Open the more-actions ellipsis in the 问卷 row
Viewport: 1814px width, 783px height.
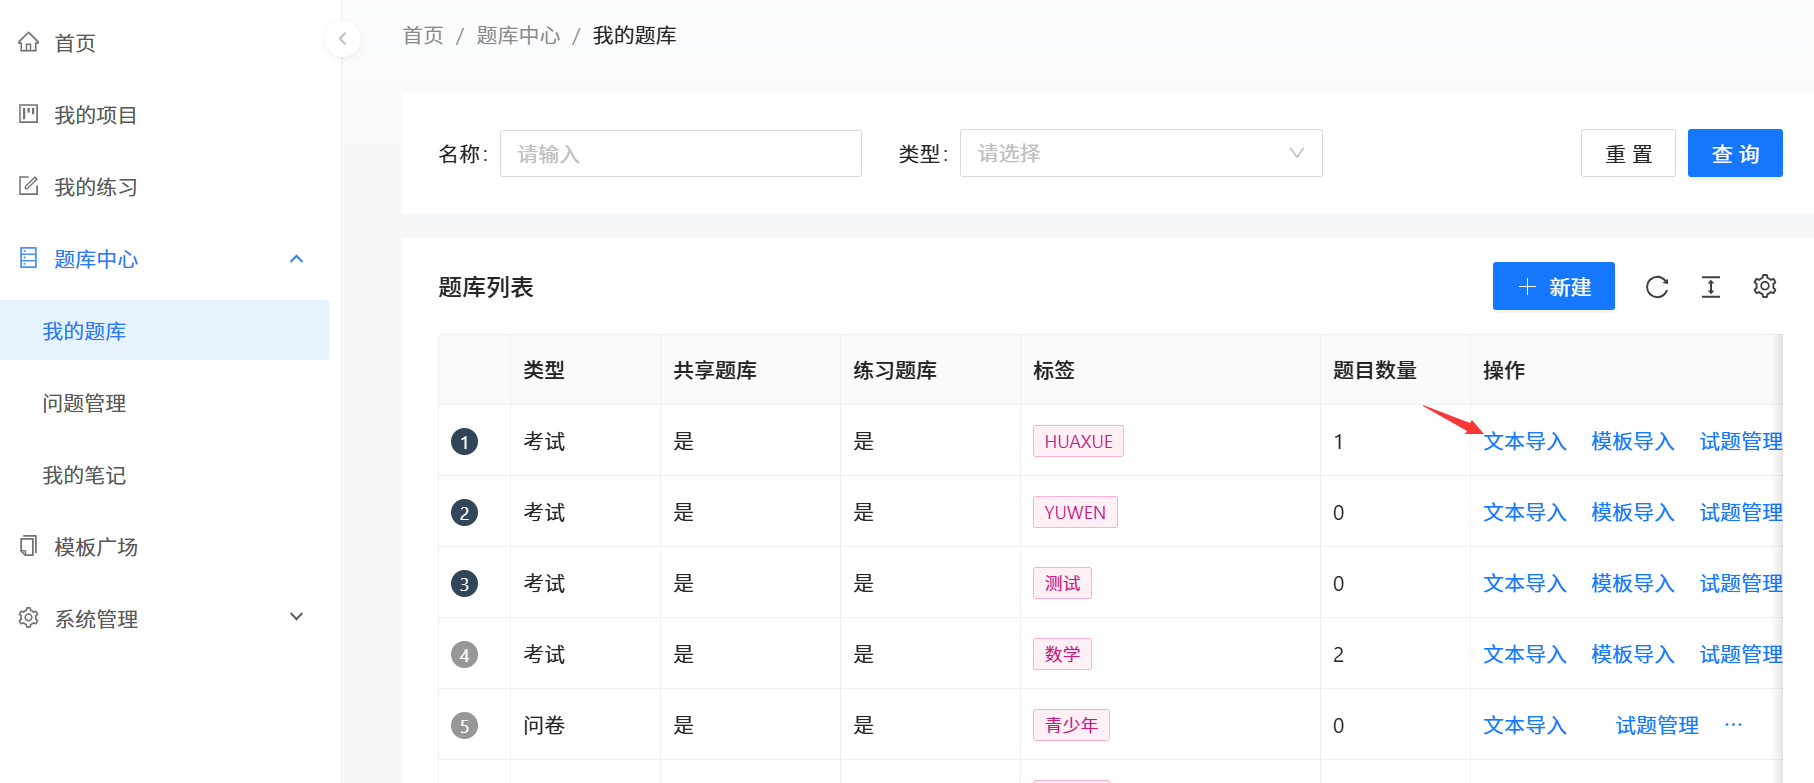tap(1734, 725)
